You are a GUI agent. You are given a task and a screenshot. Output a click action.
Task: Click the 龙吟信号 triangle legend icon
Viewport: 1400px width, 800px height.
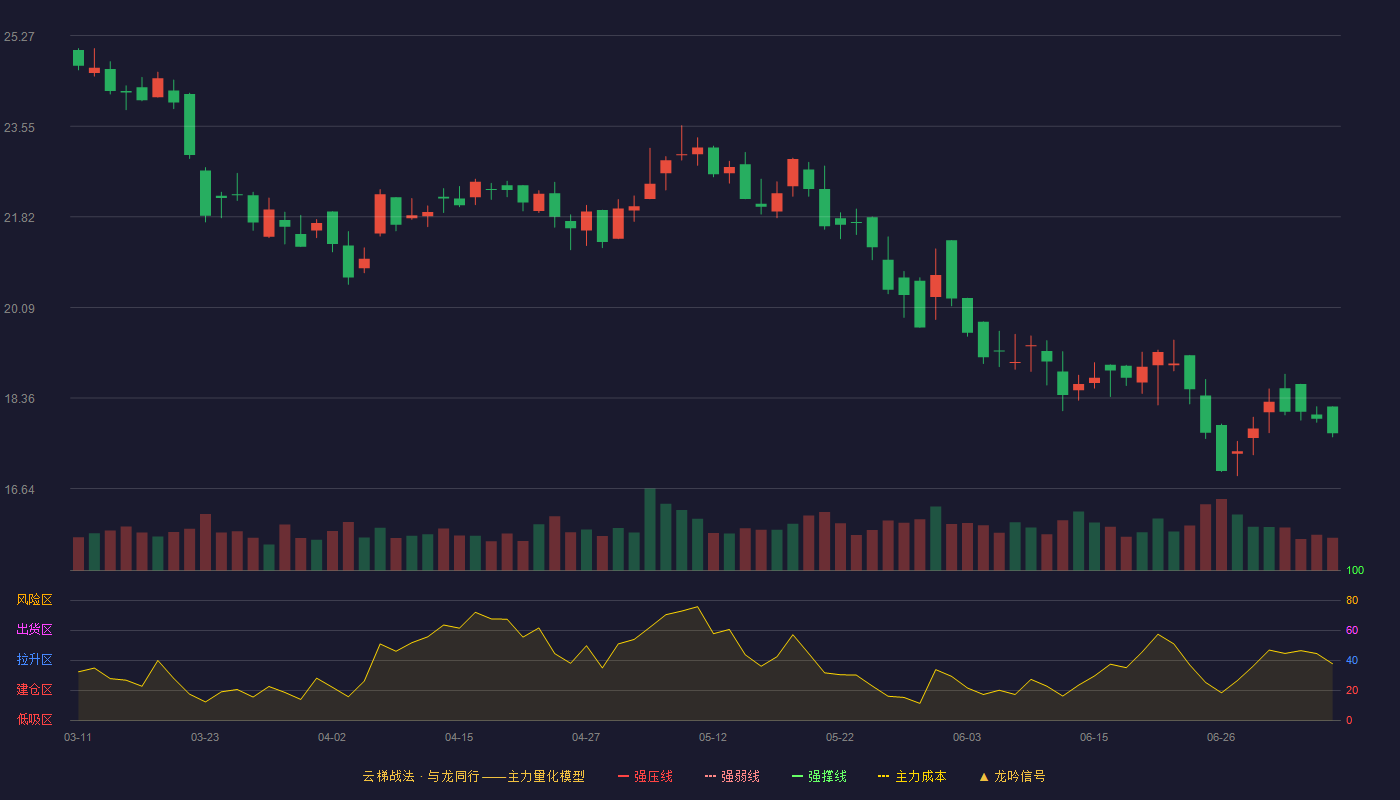coord(984,776)
